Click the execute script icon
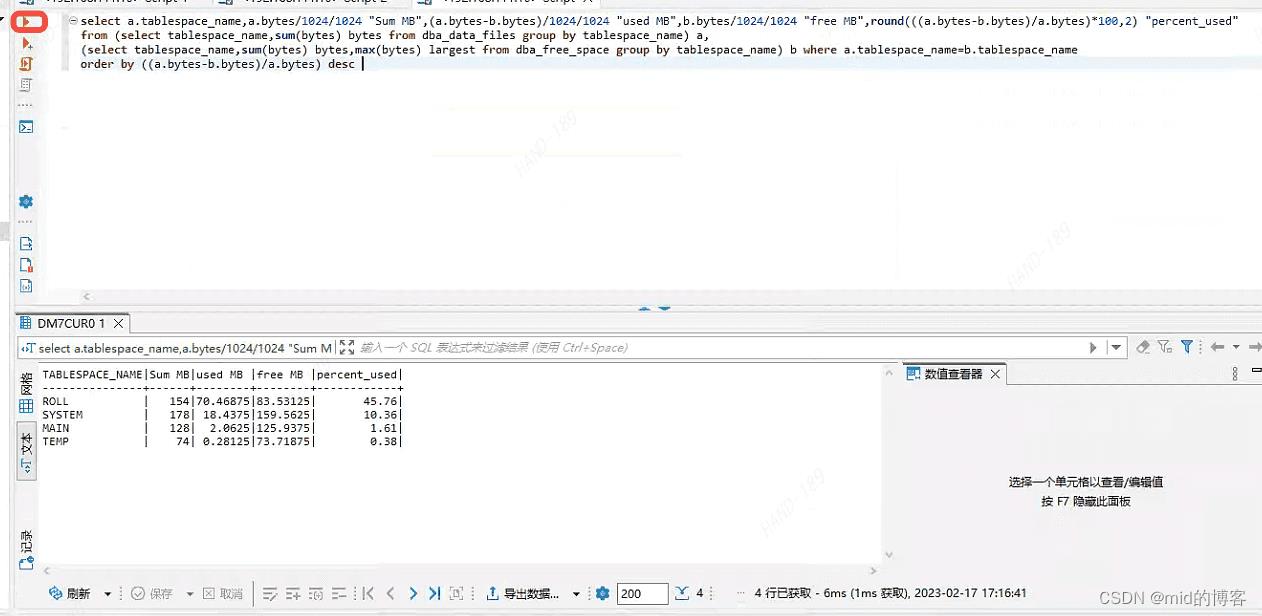The width and height of the screenshot is (1262, 616). coord(27,64)
